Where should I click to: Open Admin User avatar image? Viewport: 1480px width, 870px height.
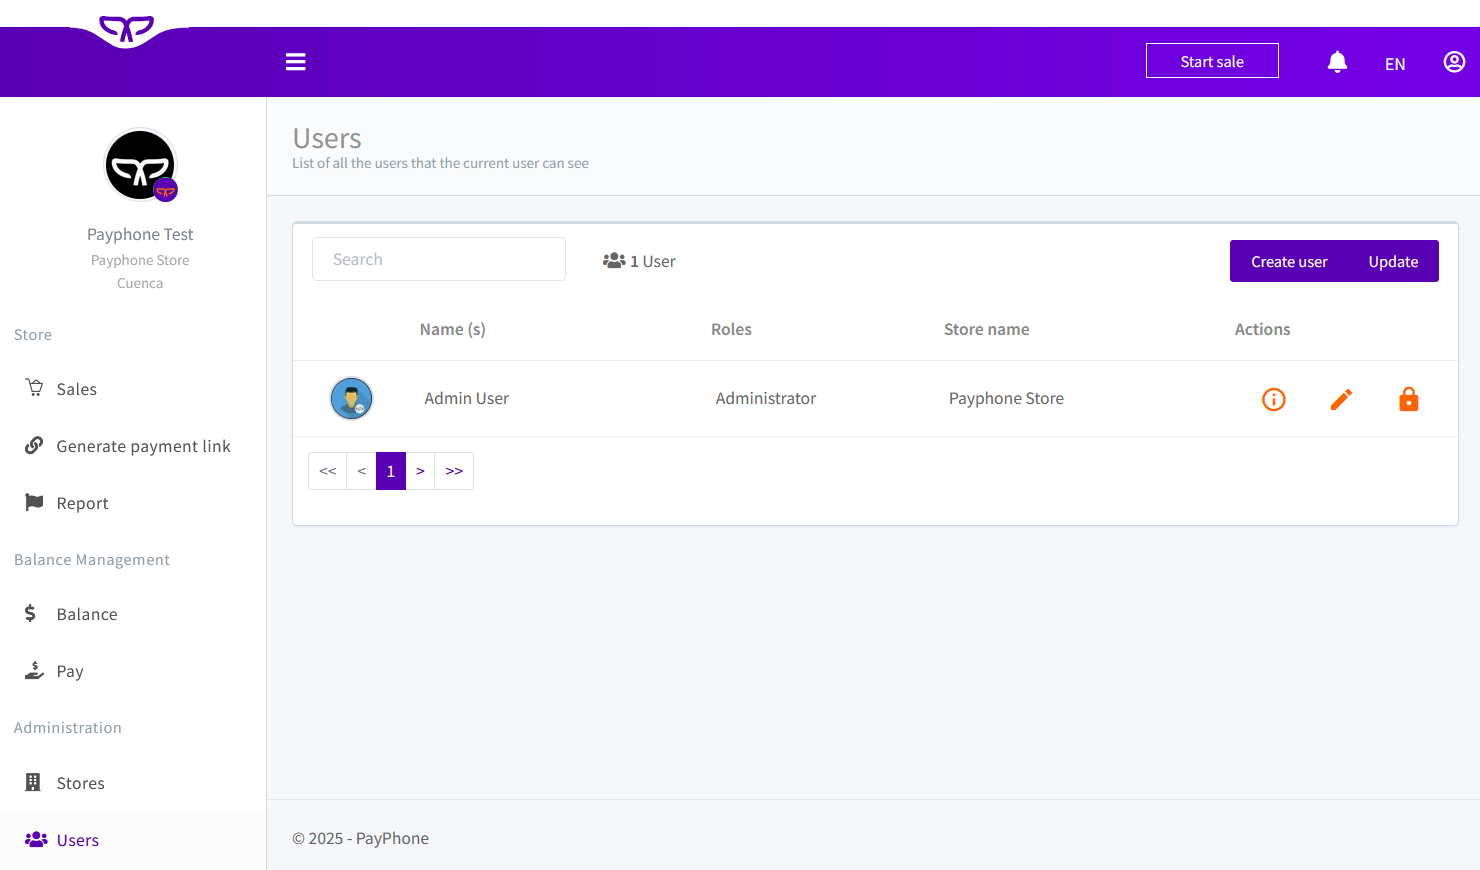(352, 399)
